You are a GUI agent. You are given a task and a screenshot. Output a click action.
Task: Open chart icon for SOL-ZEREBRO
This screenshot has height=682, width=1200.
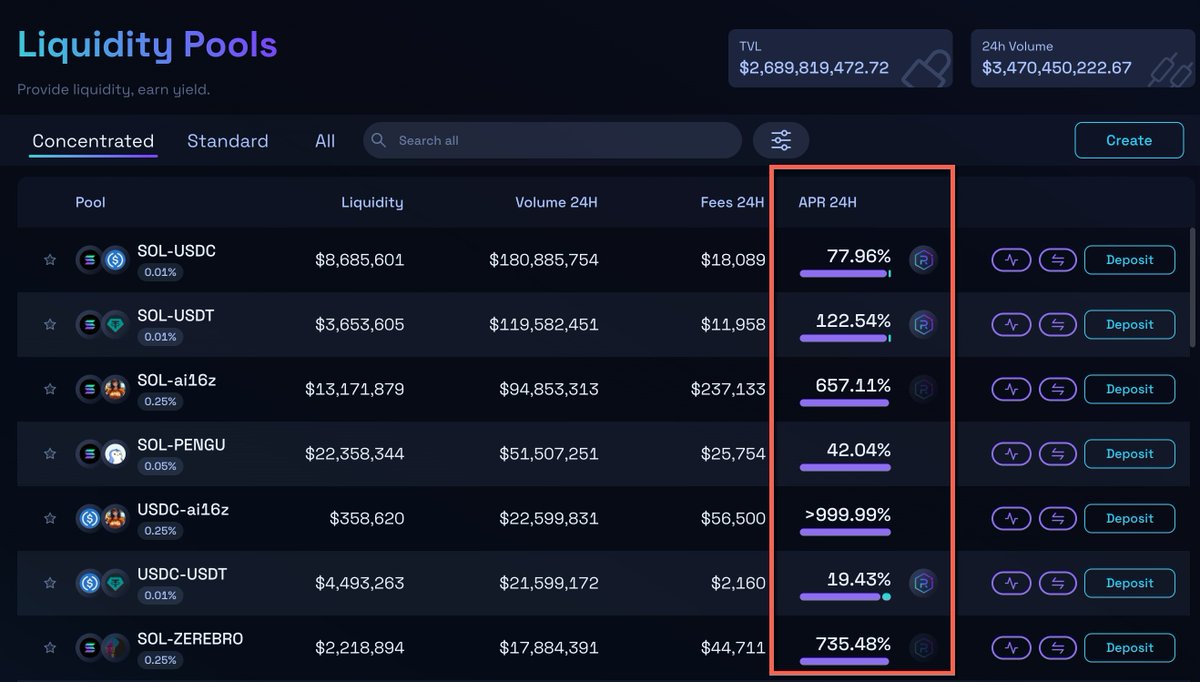pyautogui.click(x=1011, y=648)
